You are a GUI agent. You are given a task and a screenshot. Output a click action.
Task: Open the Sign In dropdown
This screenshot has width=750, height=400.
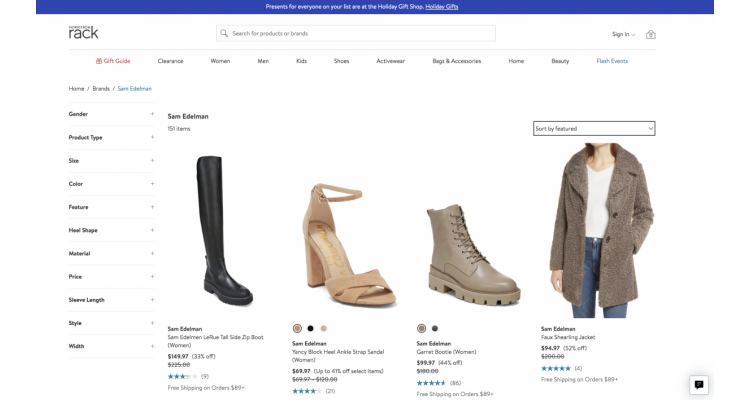coord(623,34)
